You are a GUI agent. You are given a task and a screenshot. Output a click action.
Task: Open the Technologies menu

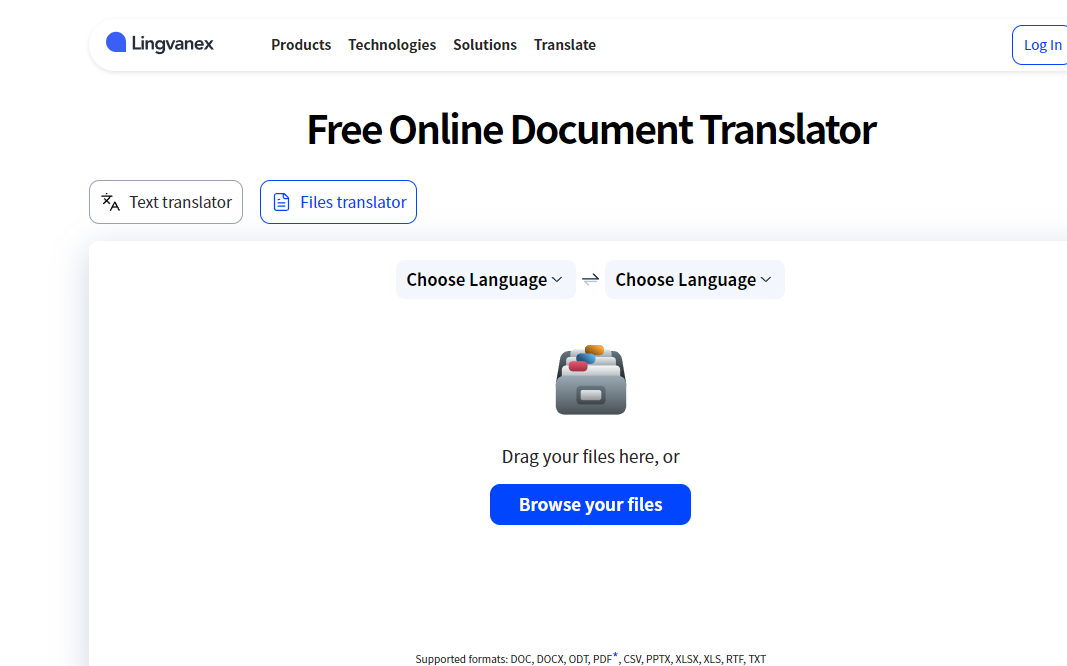pos(392,45)
